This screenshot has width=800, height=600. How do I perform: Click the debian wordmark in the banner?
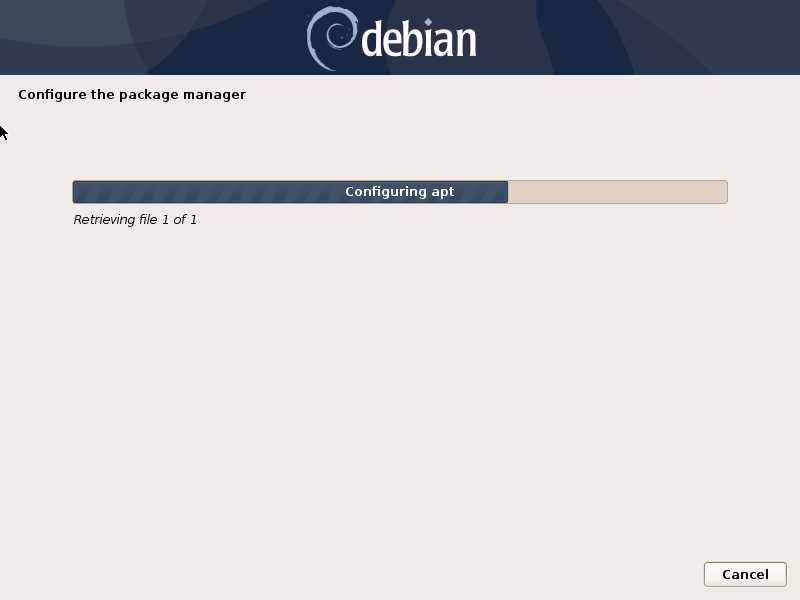point(419,39)
